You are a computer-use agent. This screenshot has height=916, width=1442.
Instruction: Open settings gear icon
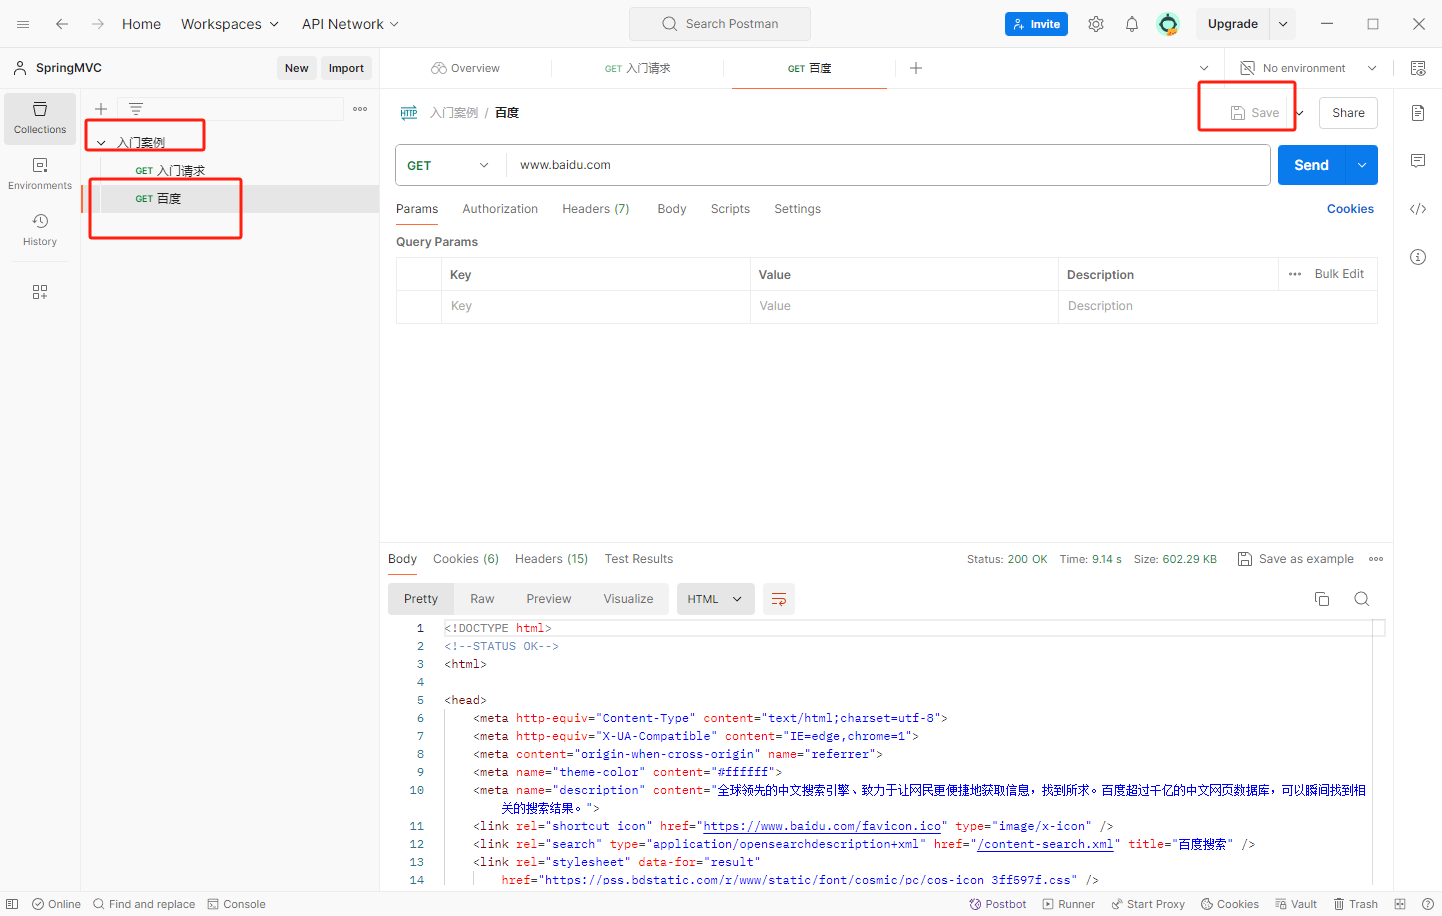coord(1096,24)
